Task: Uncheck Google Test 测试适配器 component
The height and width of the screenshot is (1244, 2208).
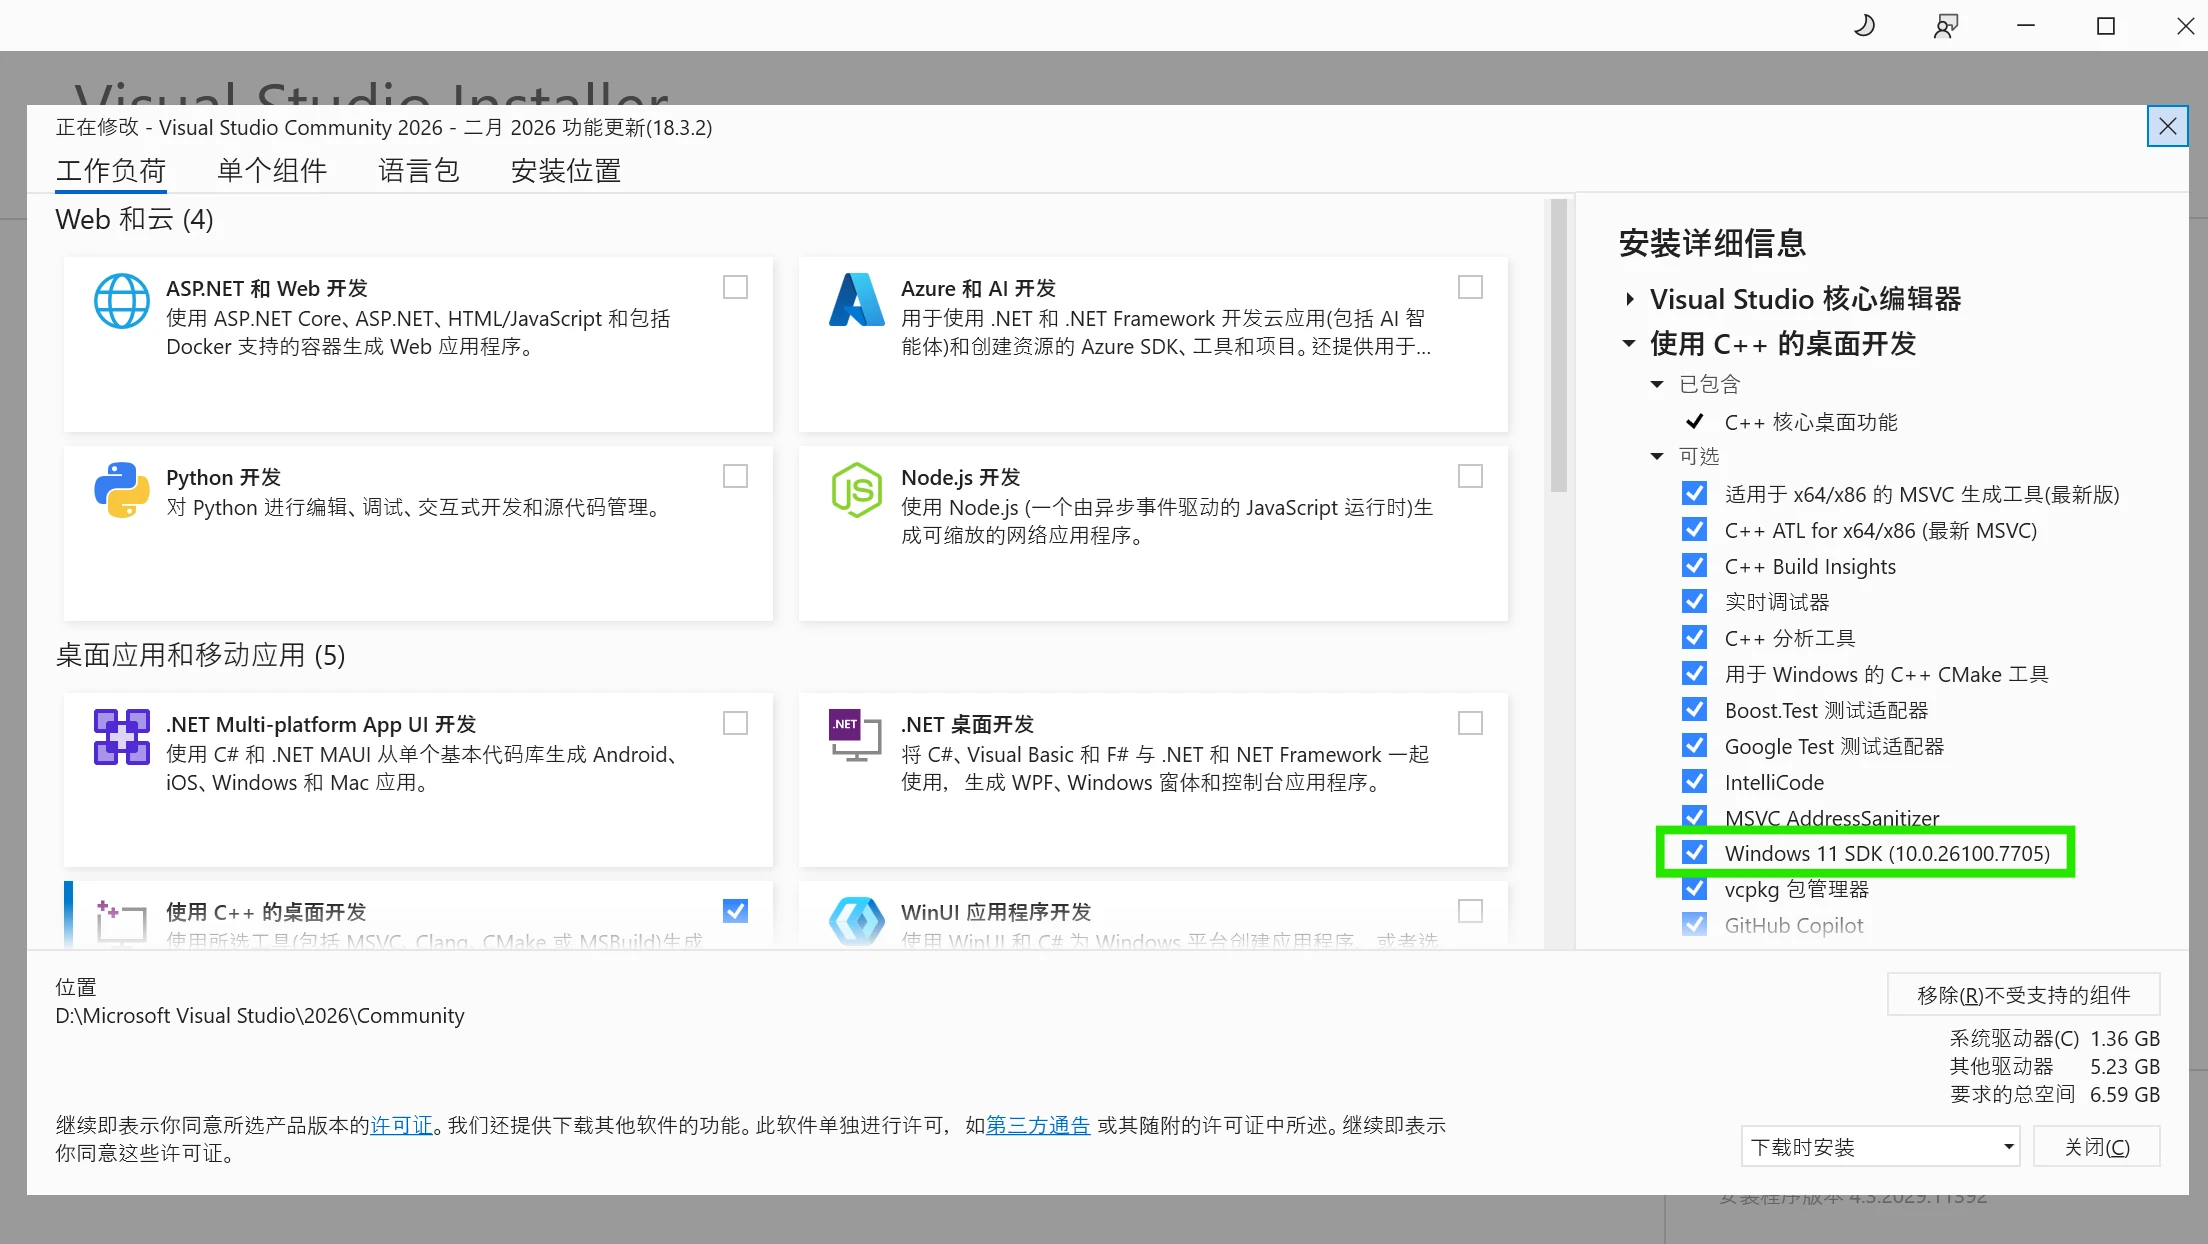Action: point(1694,745)
